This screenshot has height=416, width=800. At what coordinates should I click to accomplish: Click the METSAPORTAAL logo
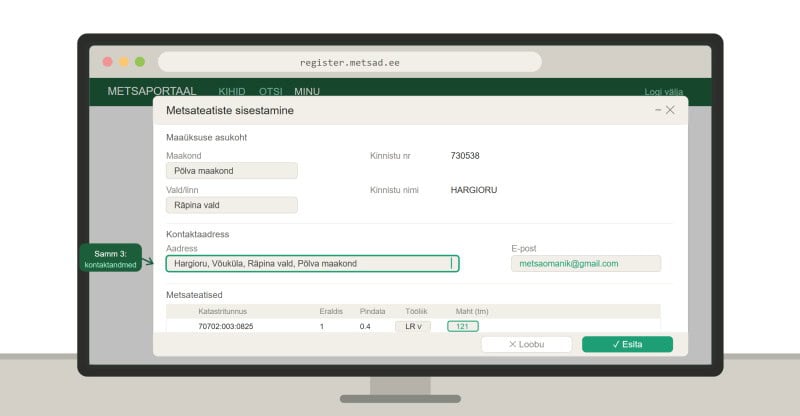pos(152,91)
